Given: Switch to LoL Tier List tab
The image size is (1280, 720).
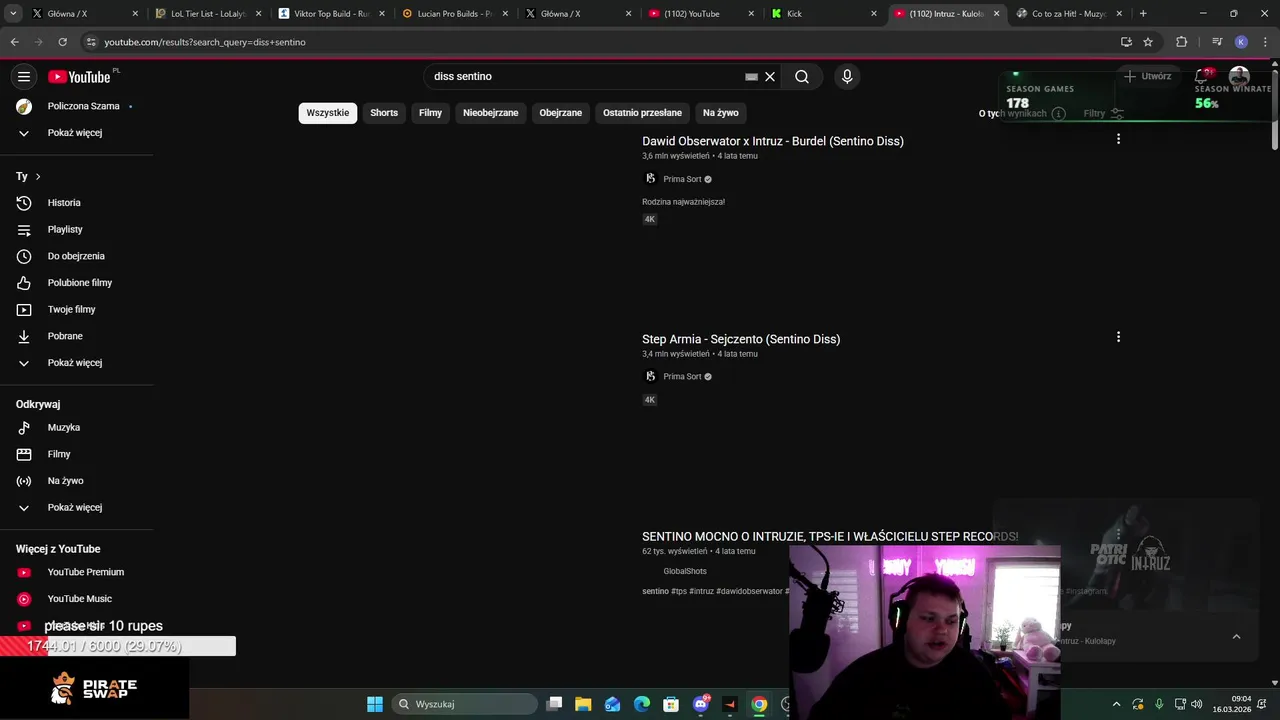Looking at the screenshot, I should 208,14.
